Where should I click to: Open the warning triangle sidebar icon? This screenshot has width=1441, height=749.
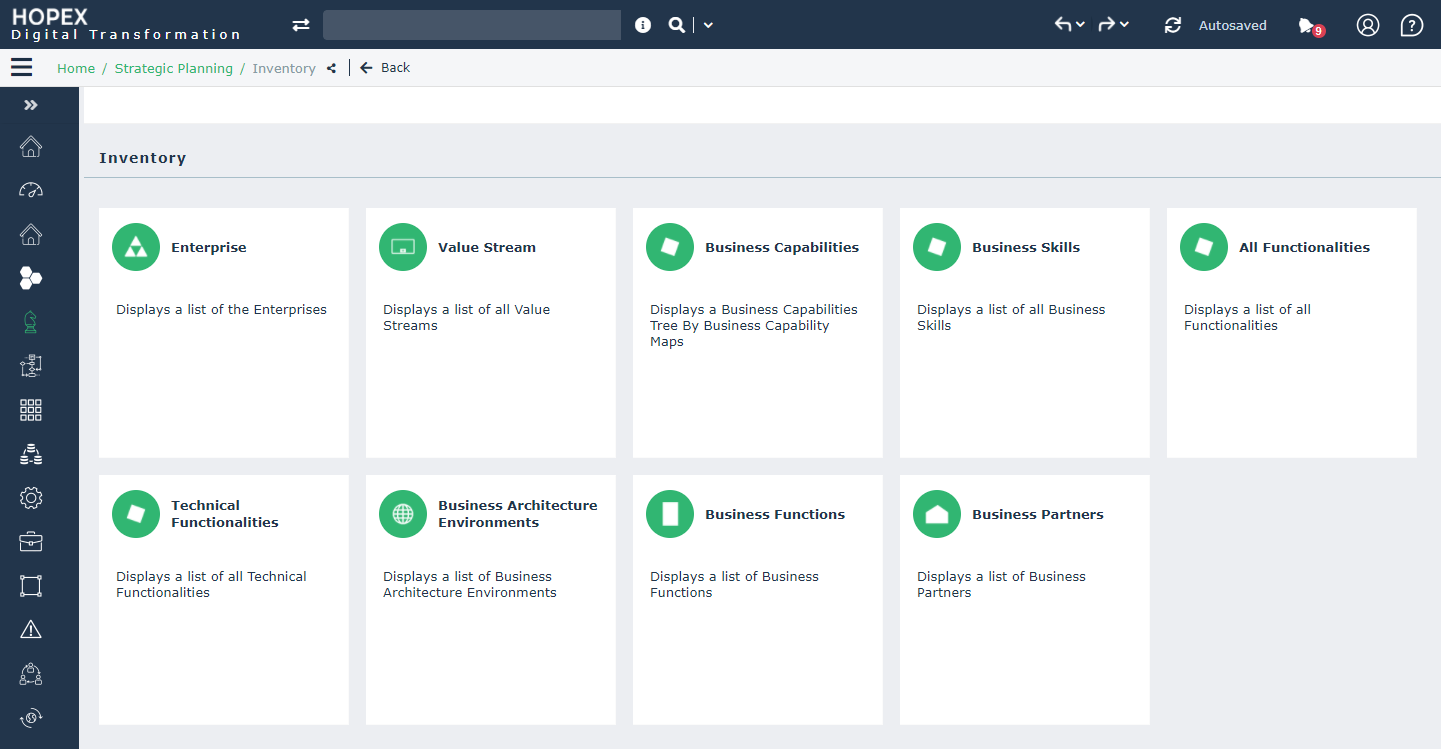pyautogui.click(x=31, y=629)
